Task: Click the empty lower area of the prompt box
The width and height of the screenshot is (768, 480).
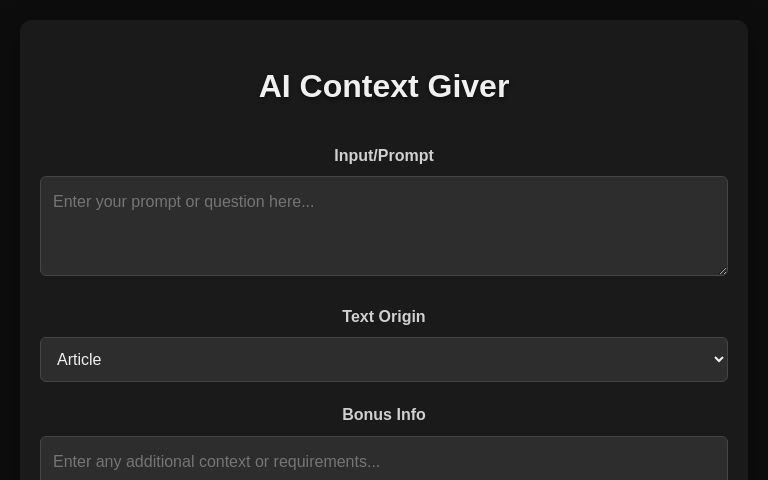Action: pos(384,257)
